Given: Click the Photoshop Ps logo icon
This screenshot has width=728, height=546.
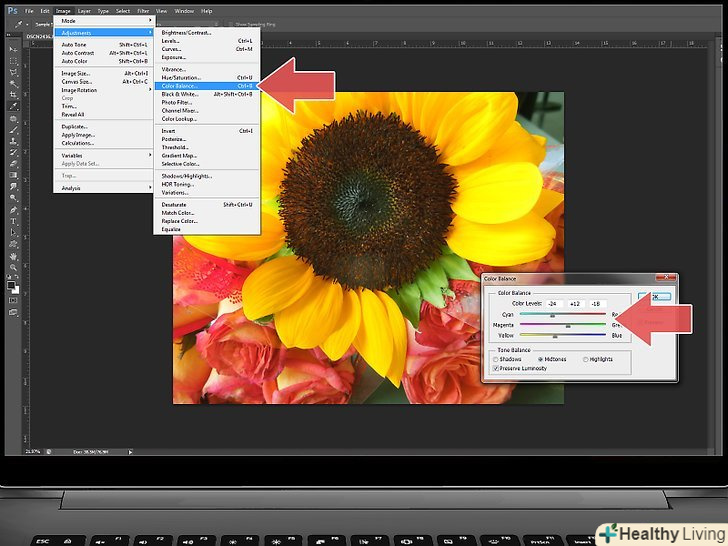Looking at the screenshot, I should [12, 10].
